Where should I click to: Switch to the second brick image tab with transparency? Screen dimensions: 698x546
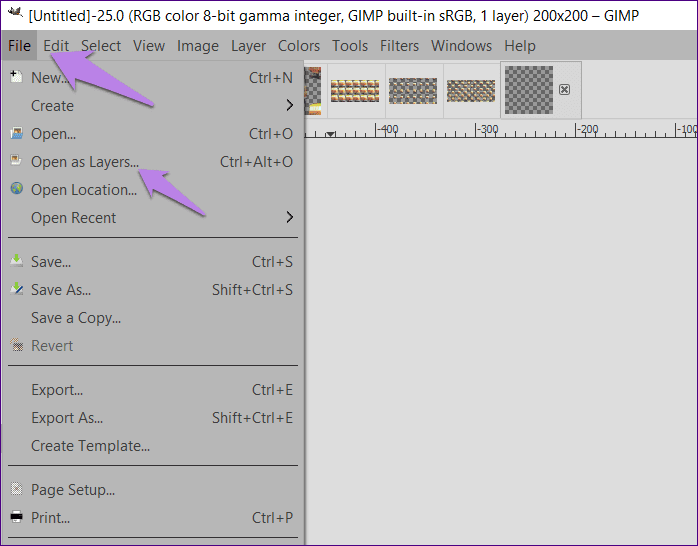pyautogui.click(x=413, y=90)
